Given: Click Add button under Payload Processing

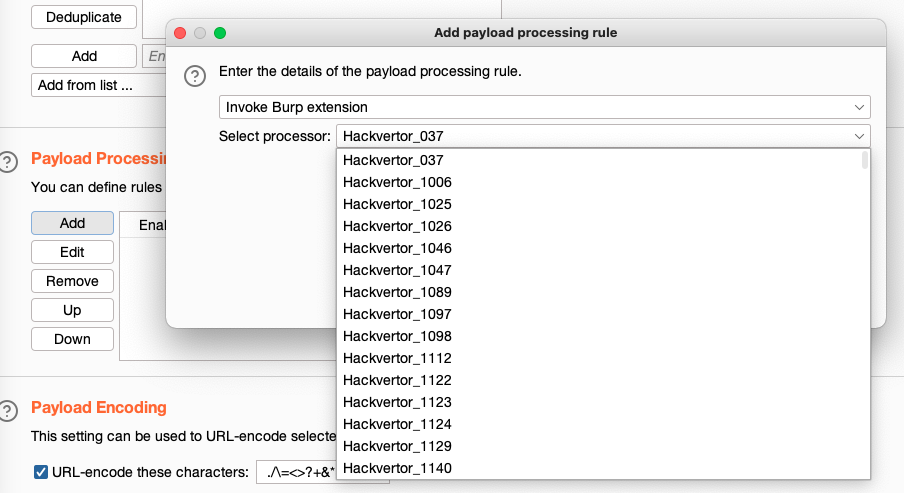Looking at the screenshot, I should pyautogui.click(x=72, y=223).
